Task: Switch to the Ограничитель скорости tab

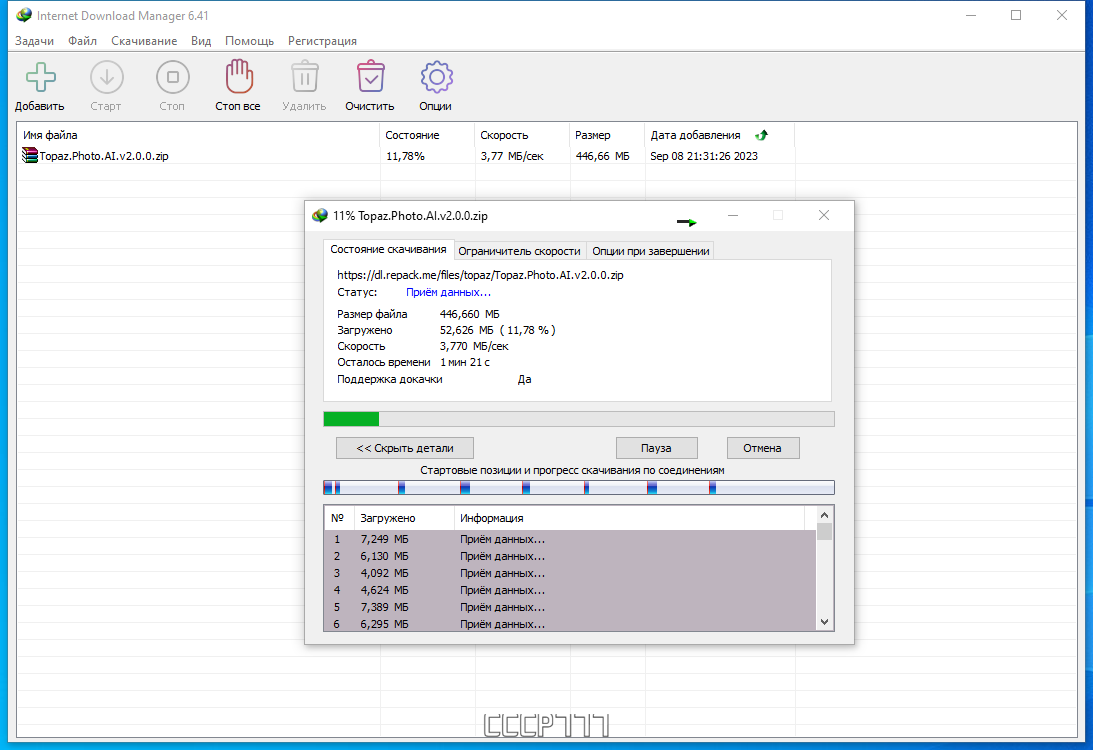Action: click(x=519, y=251)
